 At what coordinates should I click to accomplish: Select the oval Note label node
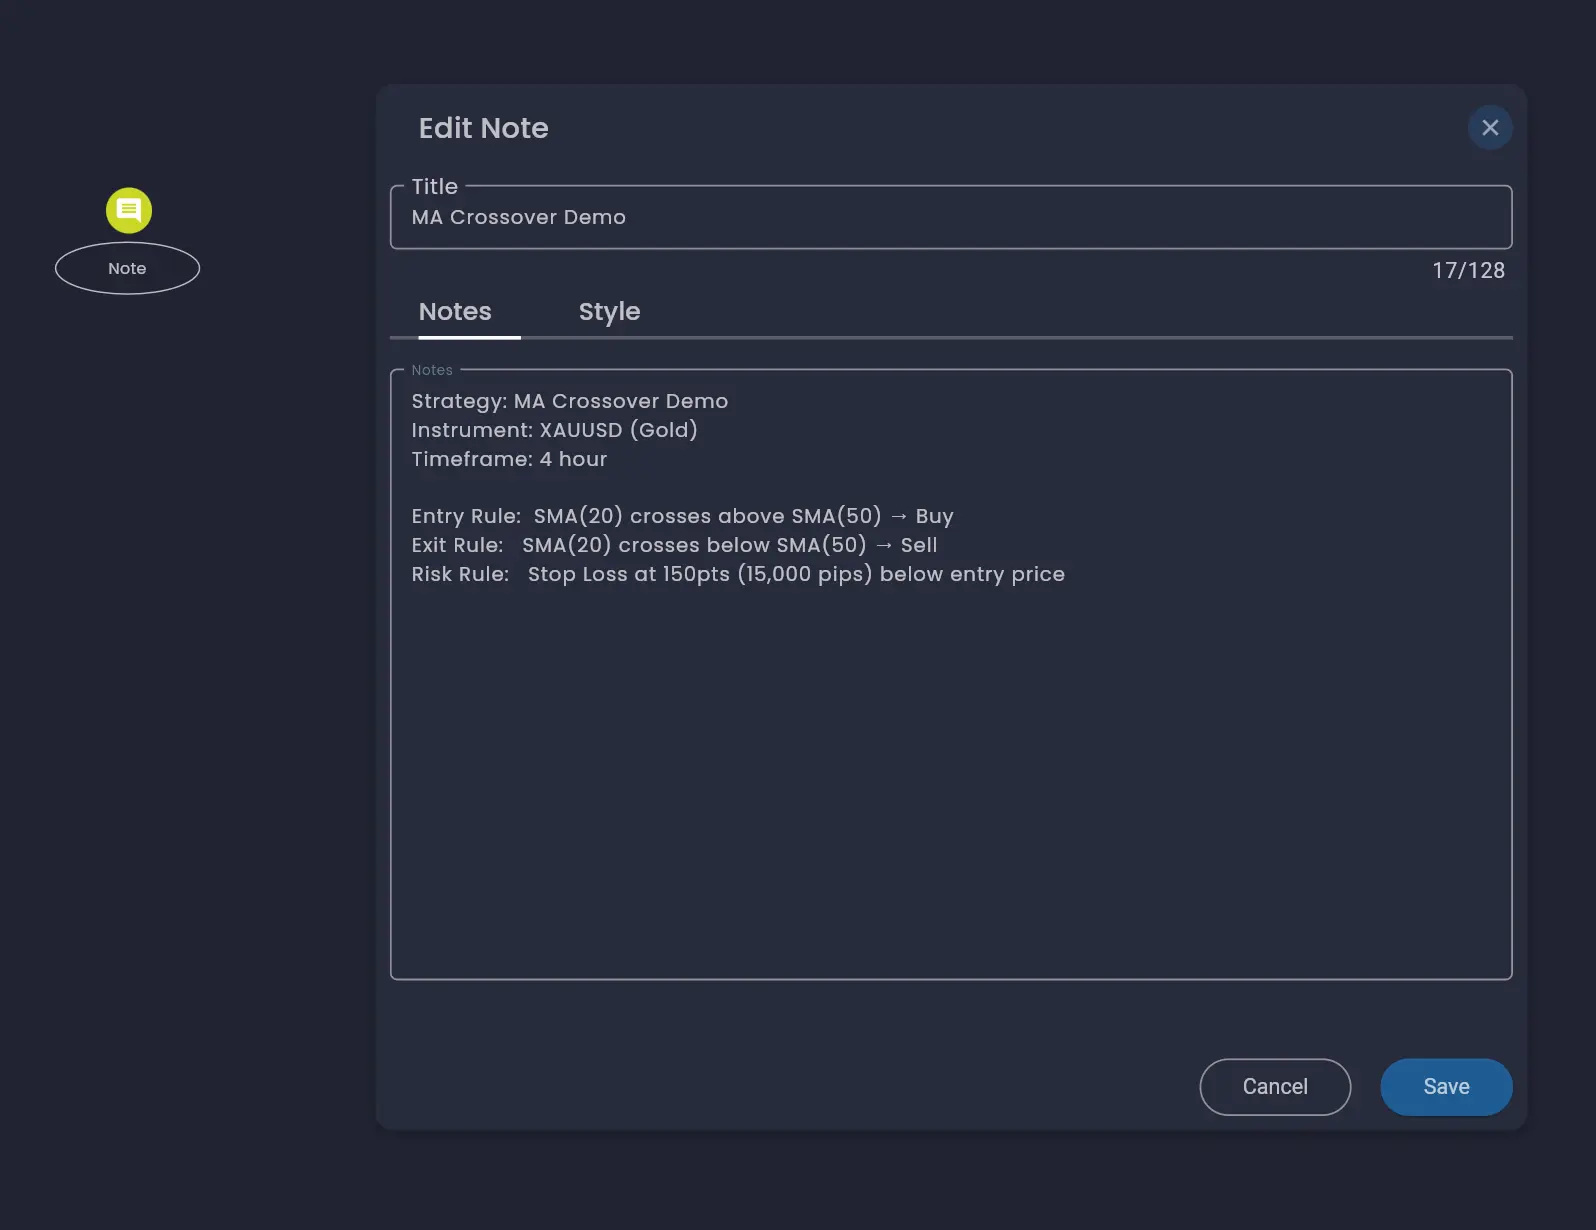(127, 268)
